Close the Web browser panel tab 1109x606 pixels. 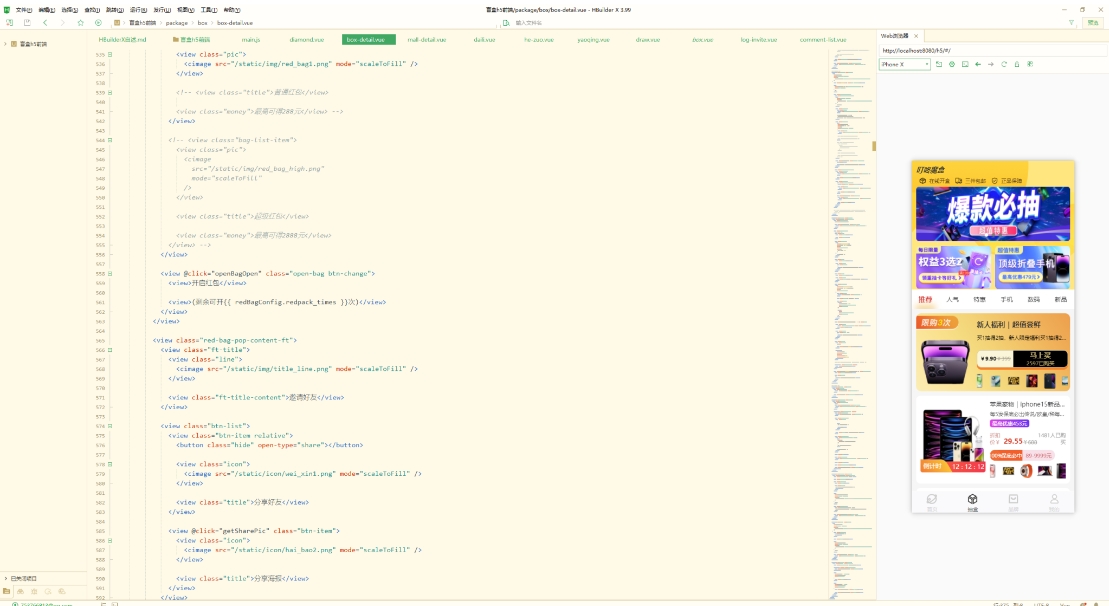[916, 36]
